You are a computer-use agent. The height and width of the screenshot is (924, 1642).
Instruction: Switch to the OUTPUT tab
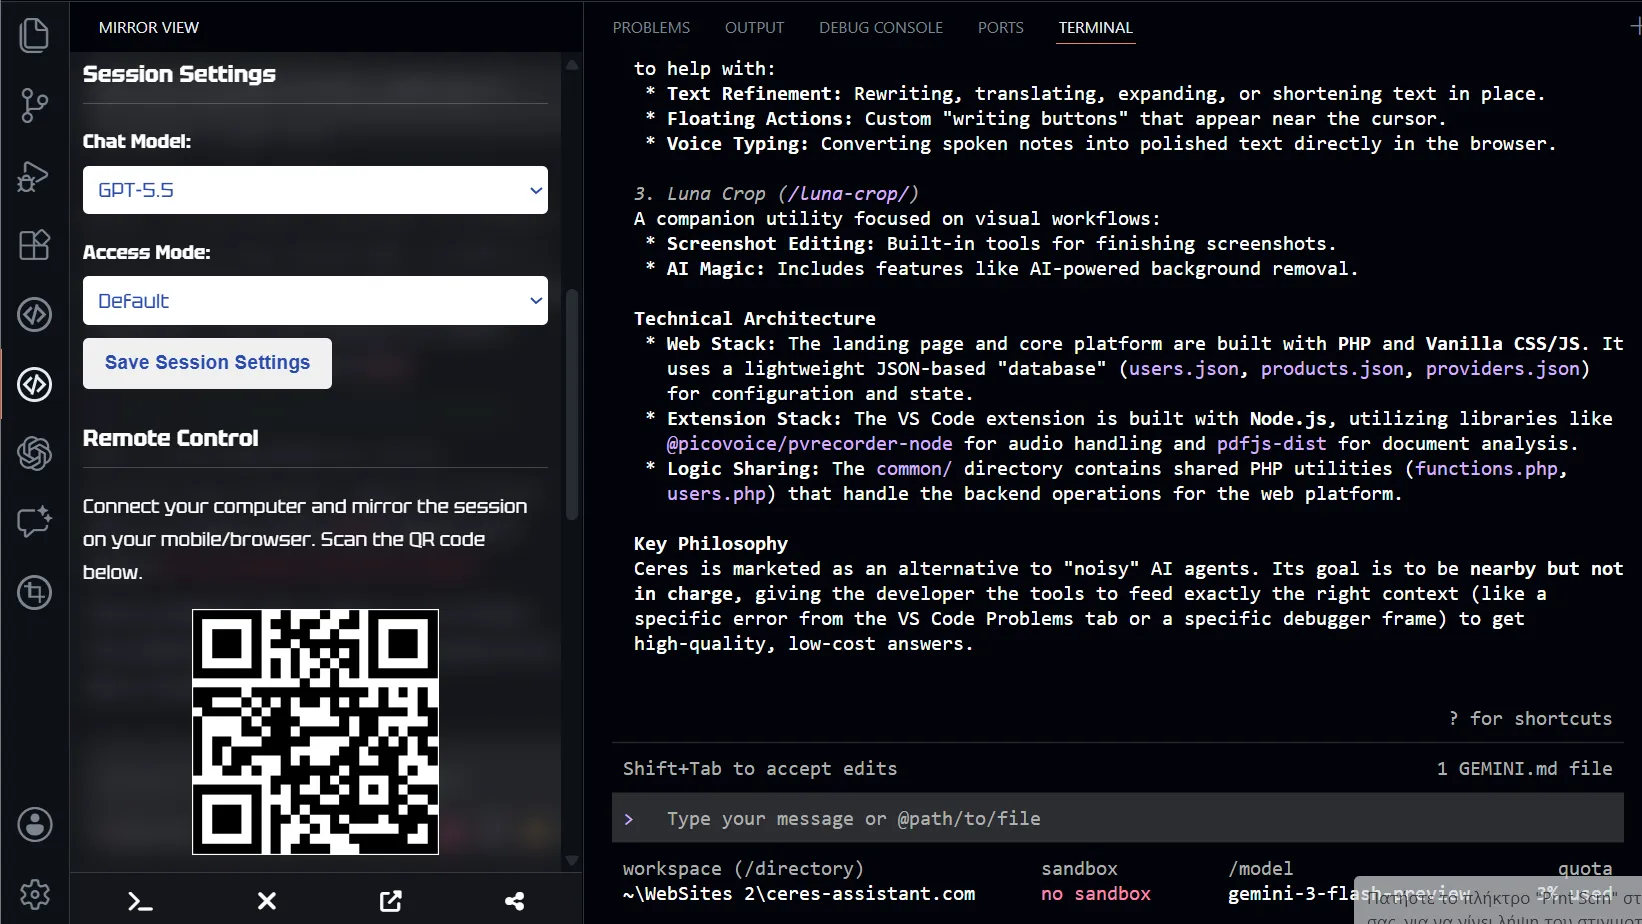point(754,28)
